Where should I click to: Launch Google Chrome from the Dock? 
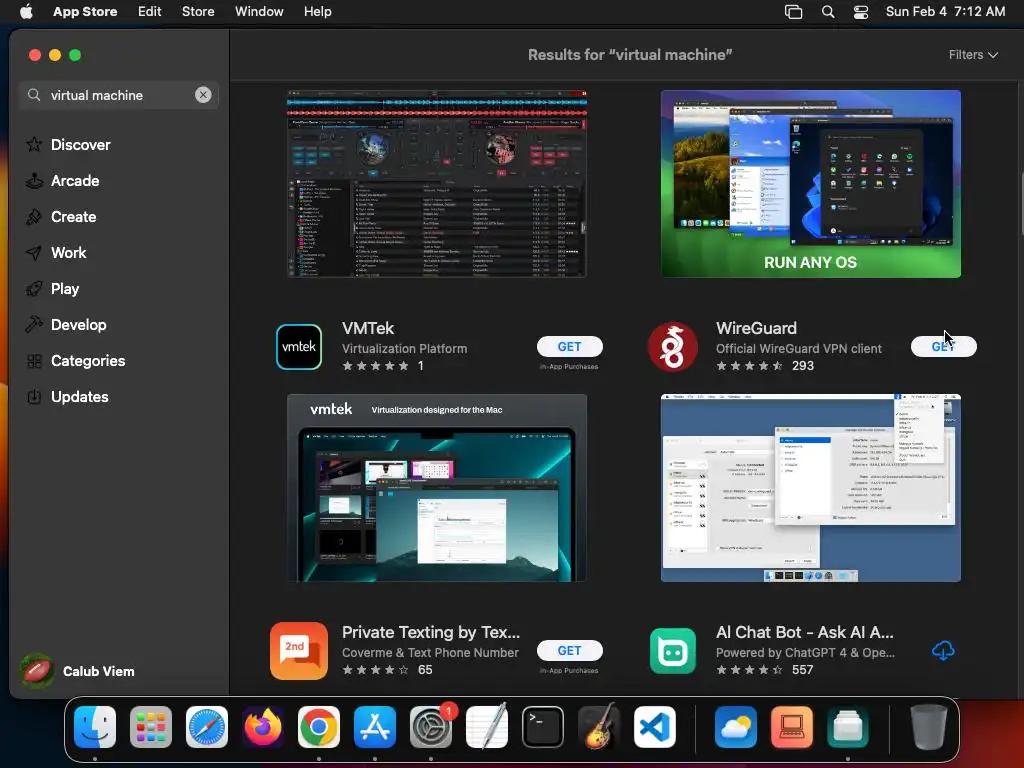[319, 727]
